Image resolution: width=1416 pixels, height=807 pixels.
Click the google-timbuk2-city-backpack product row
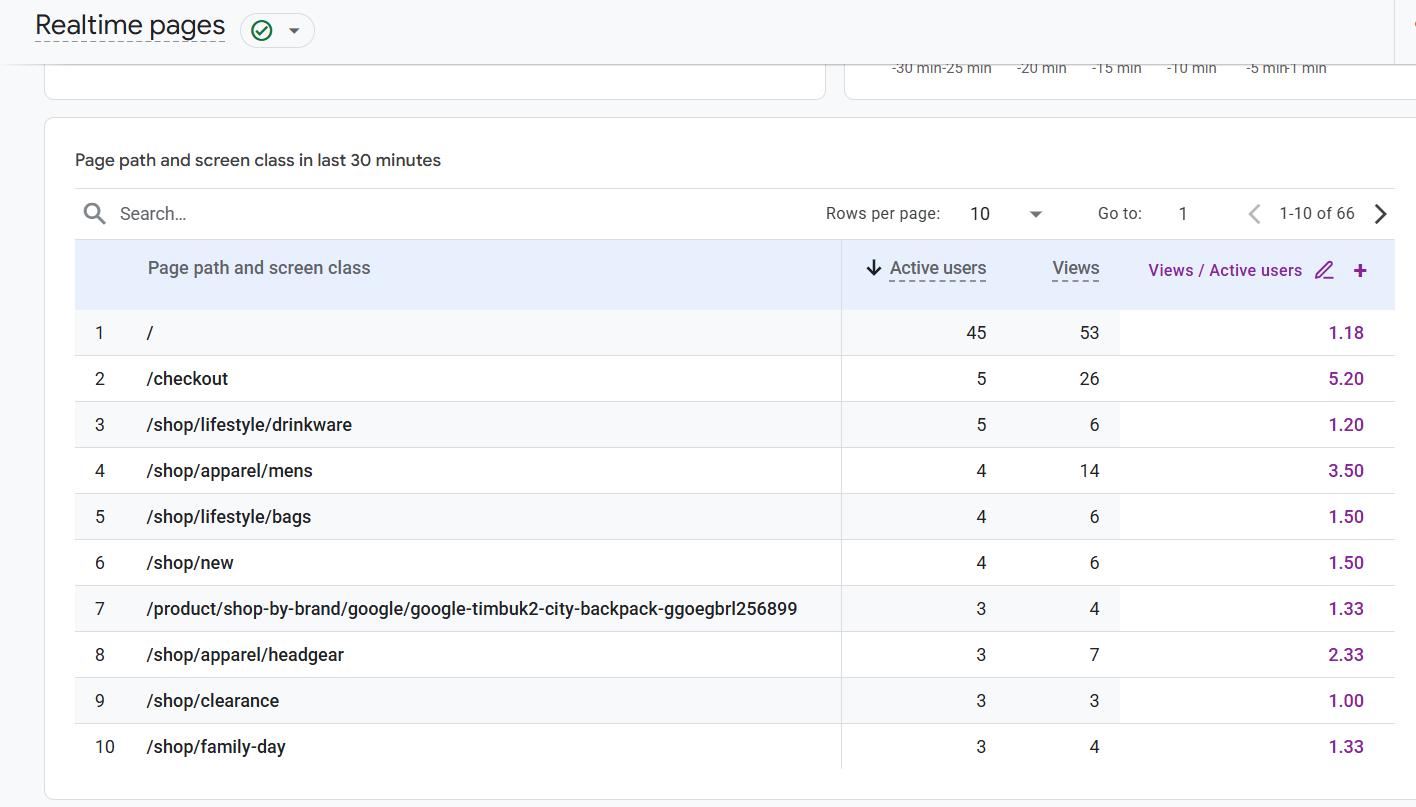coord(735,609)
